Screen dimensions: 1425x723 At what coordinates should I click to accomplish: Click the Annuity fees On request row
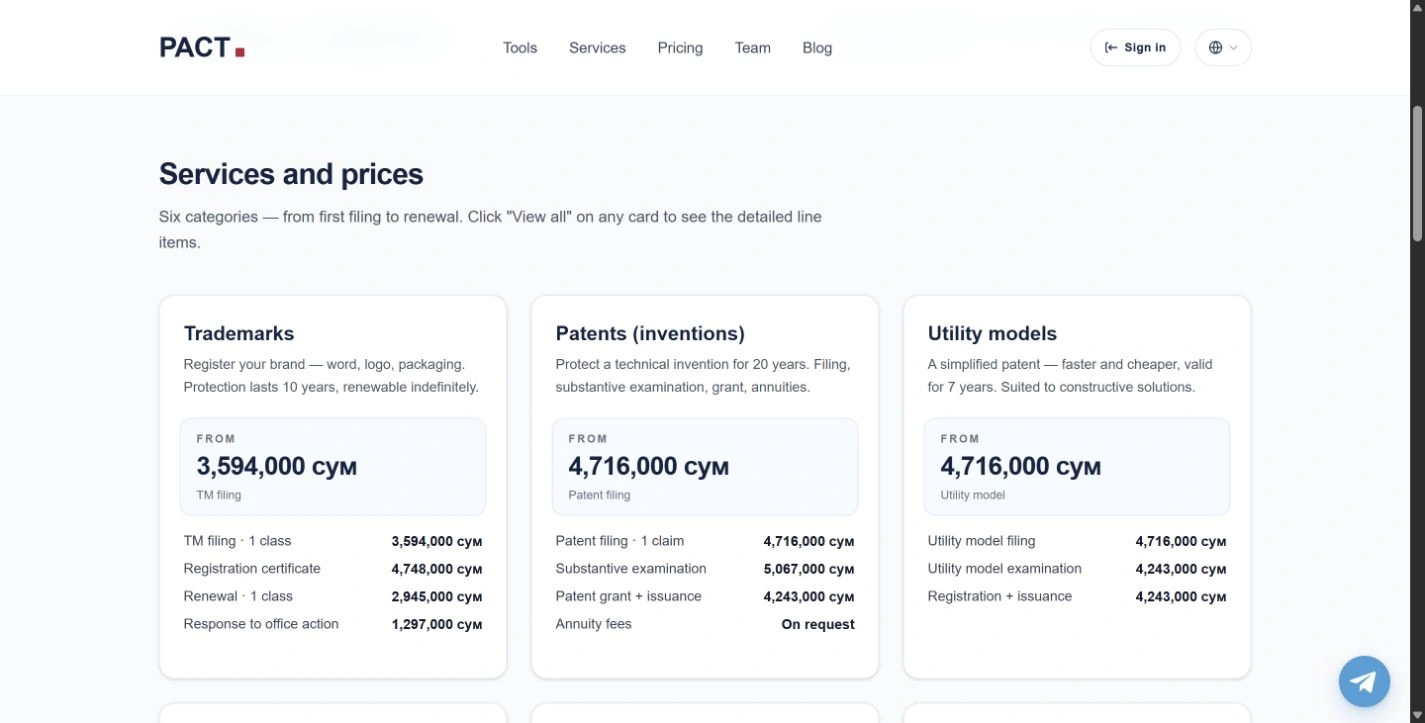[x=705, y=624]
